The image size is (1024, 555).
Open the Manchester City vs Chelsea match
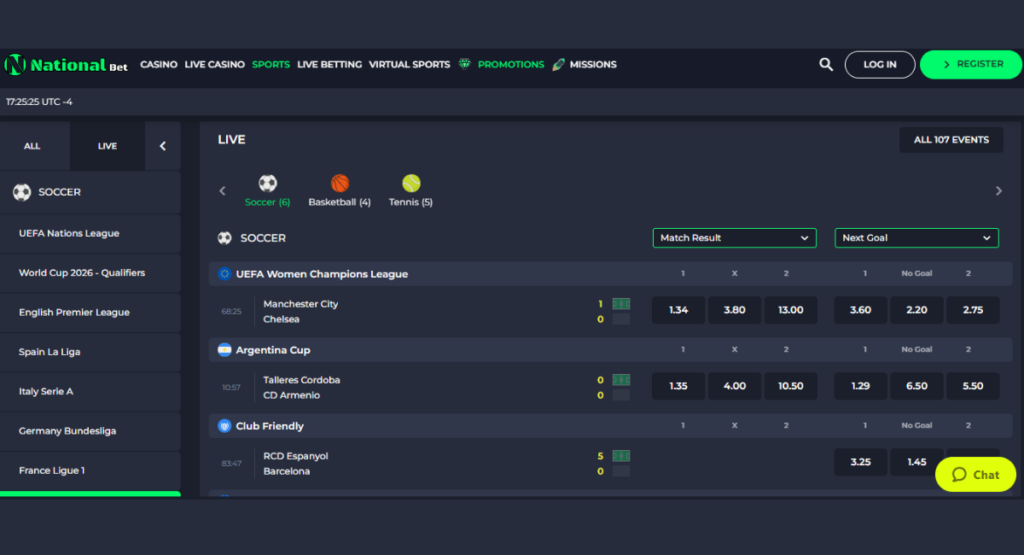point(300,311)
